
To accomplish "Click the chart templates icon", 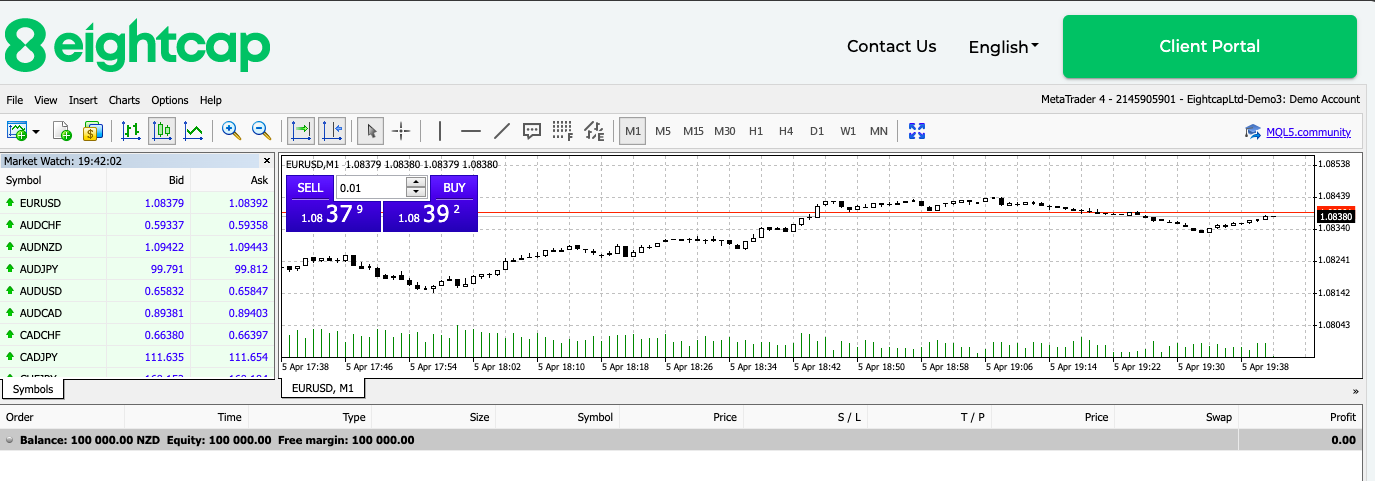I will pyautogui.click(x=62, y=130).
